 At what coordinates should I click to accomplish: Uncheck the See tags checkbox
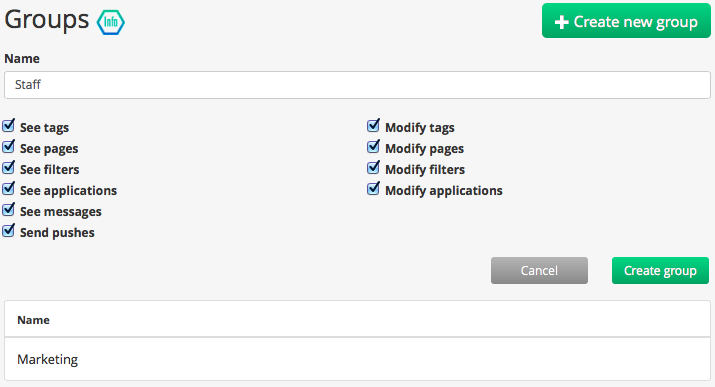(x=9, y=126)
